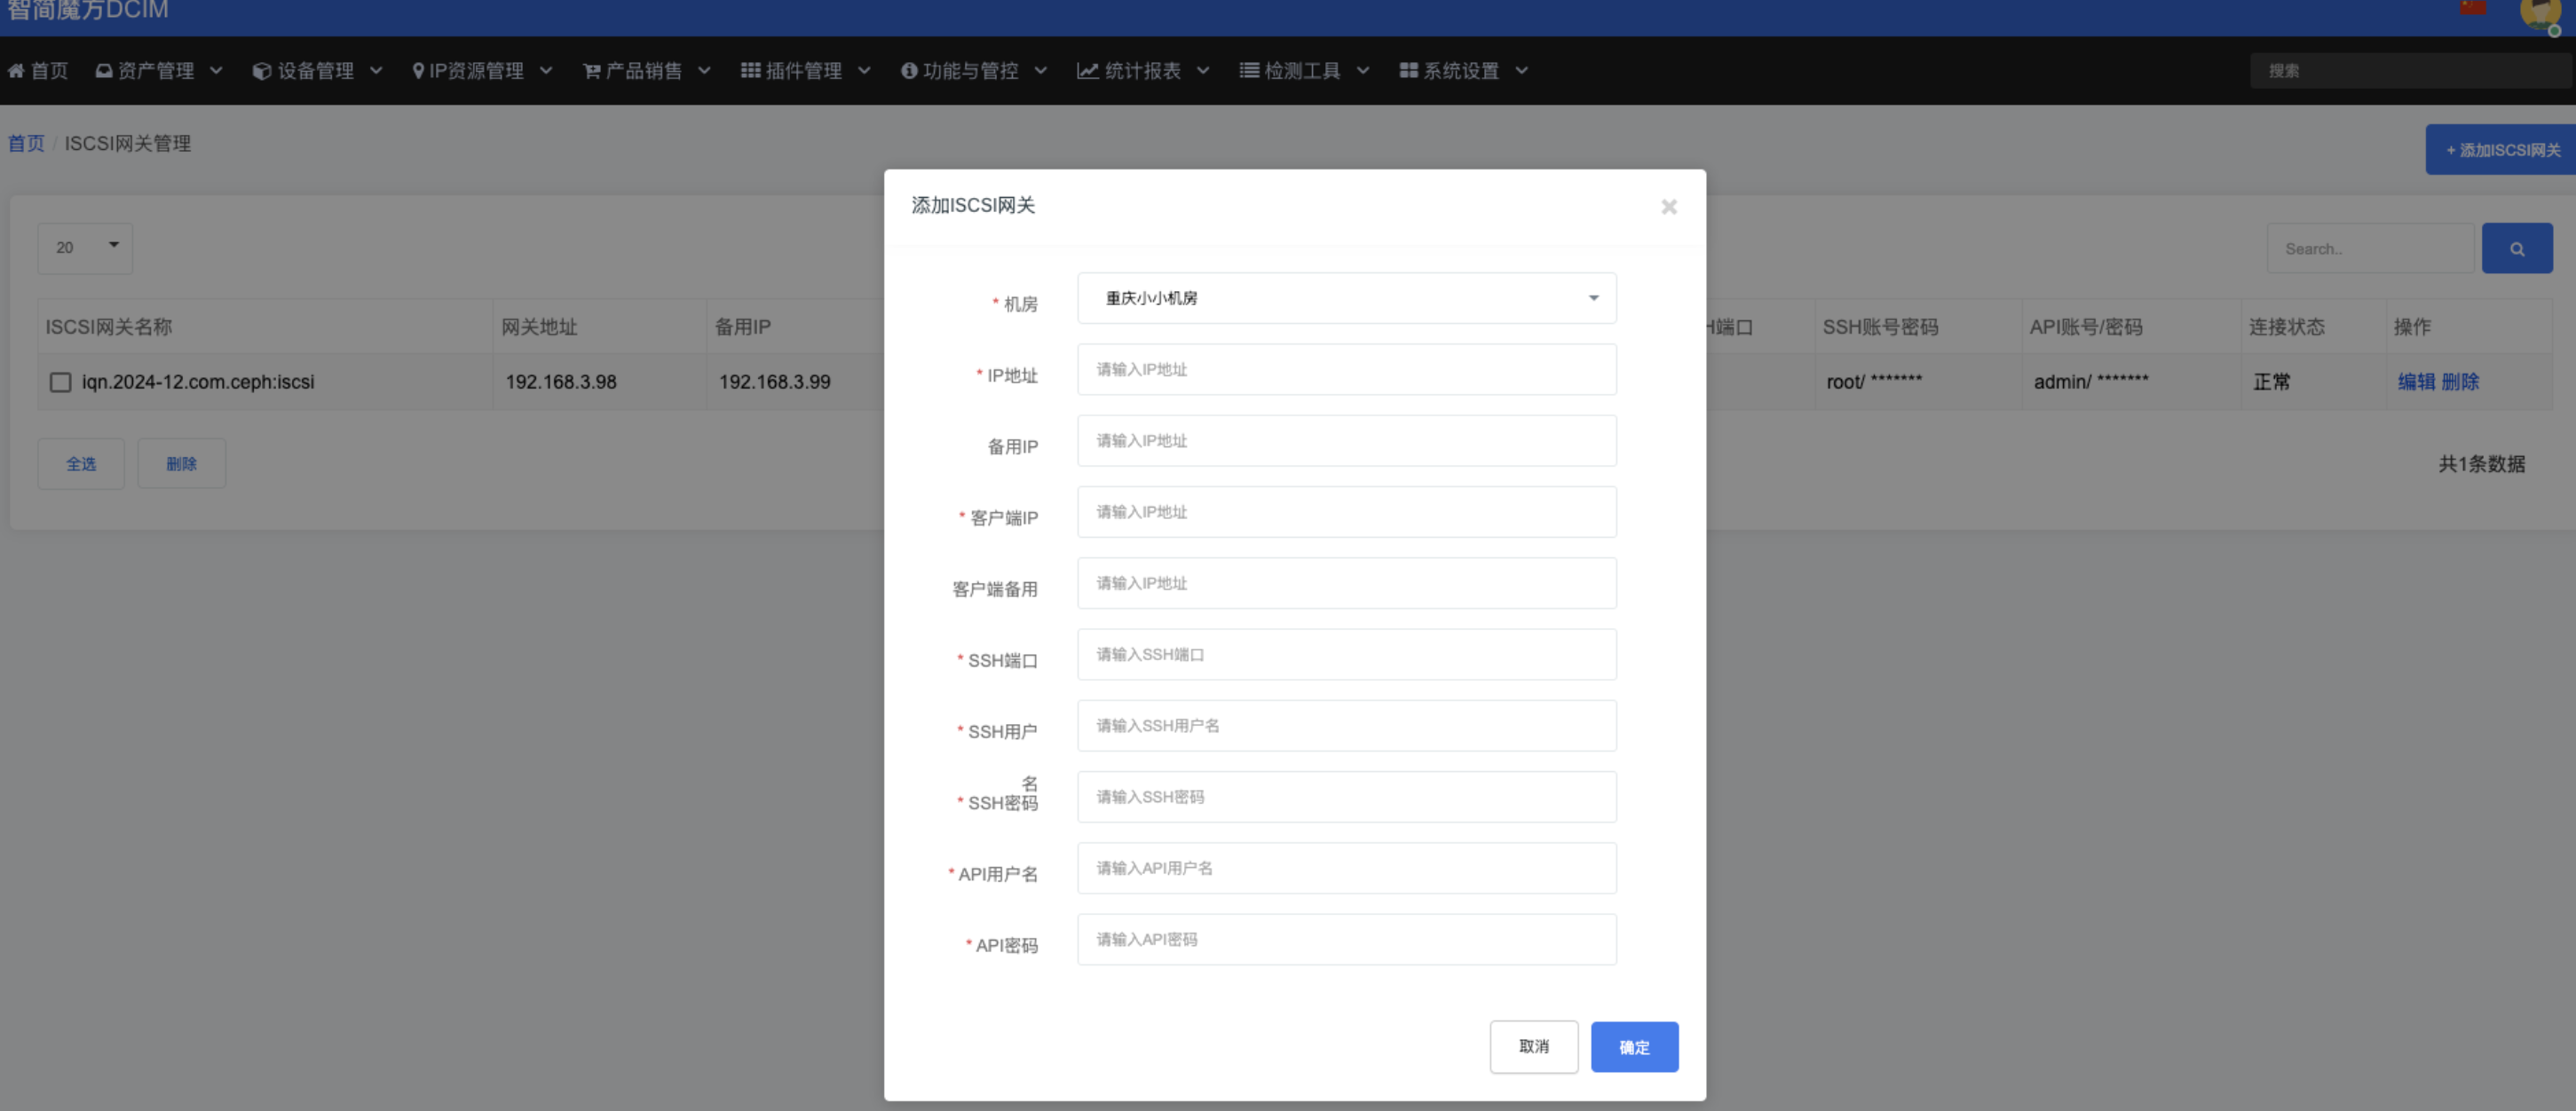Click the table Search.. input field
2576x1111 pixels.
click(2370, 249)
